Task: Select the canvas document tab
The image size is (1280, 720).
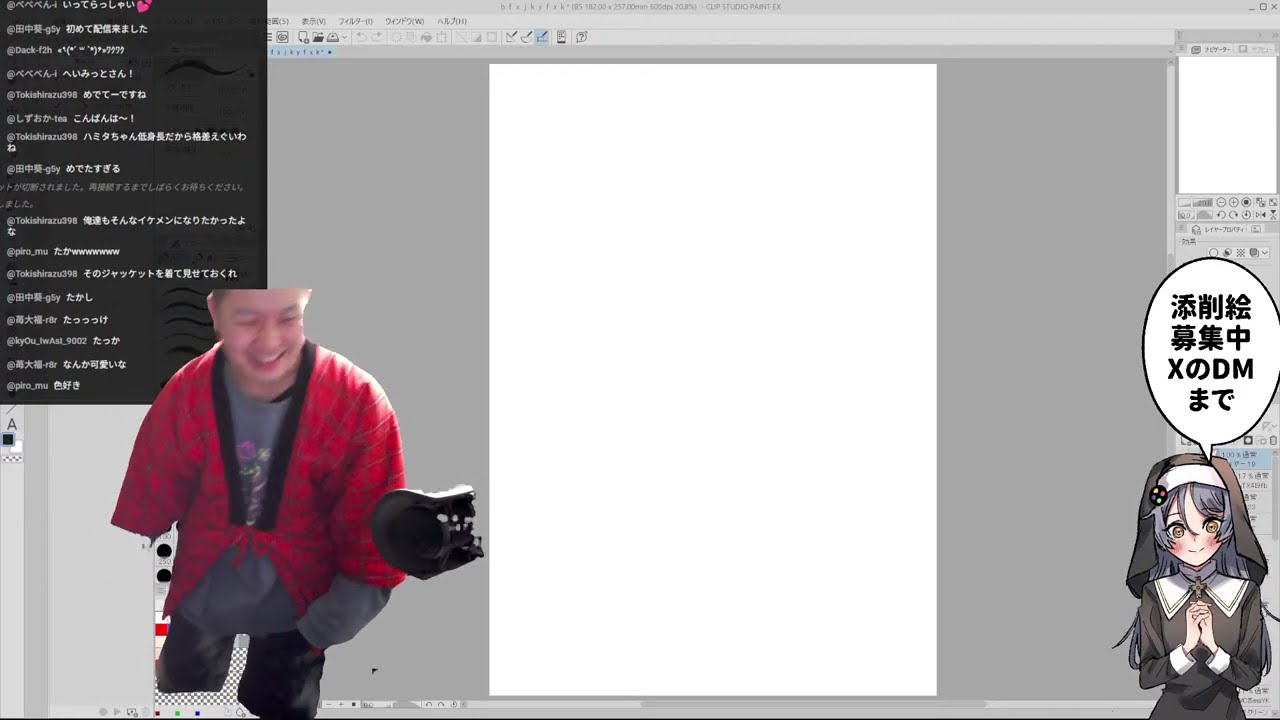Action: click(301, 52)
